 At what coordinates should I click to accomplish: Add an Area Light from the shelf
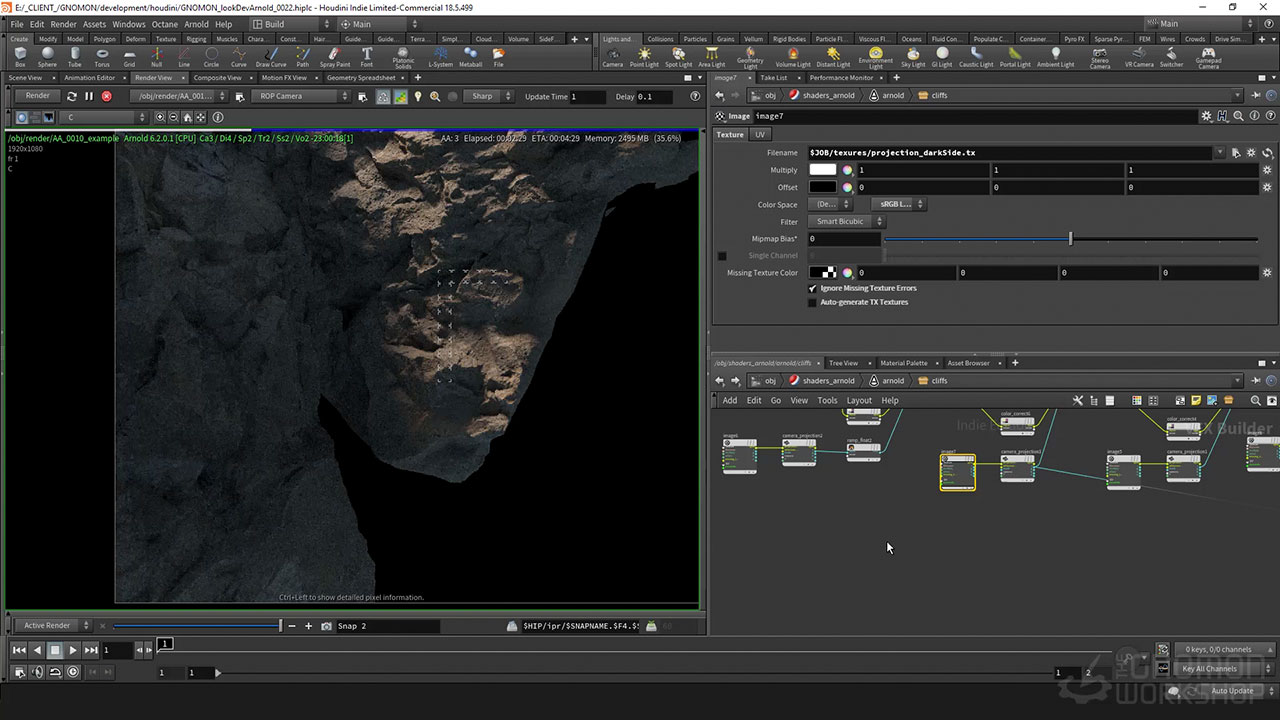pyautogui.click(x=711, y=57)
